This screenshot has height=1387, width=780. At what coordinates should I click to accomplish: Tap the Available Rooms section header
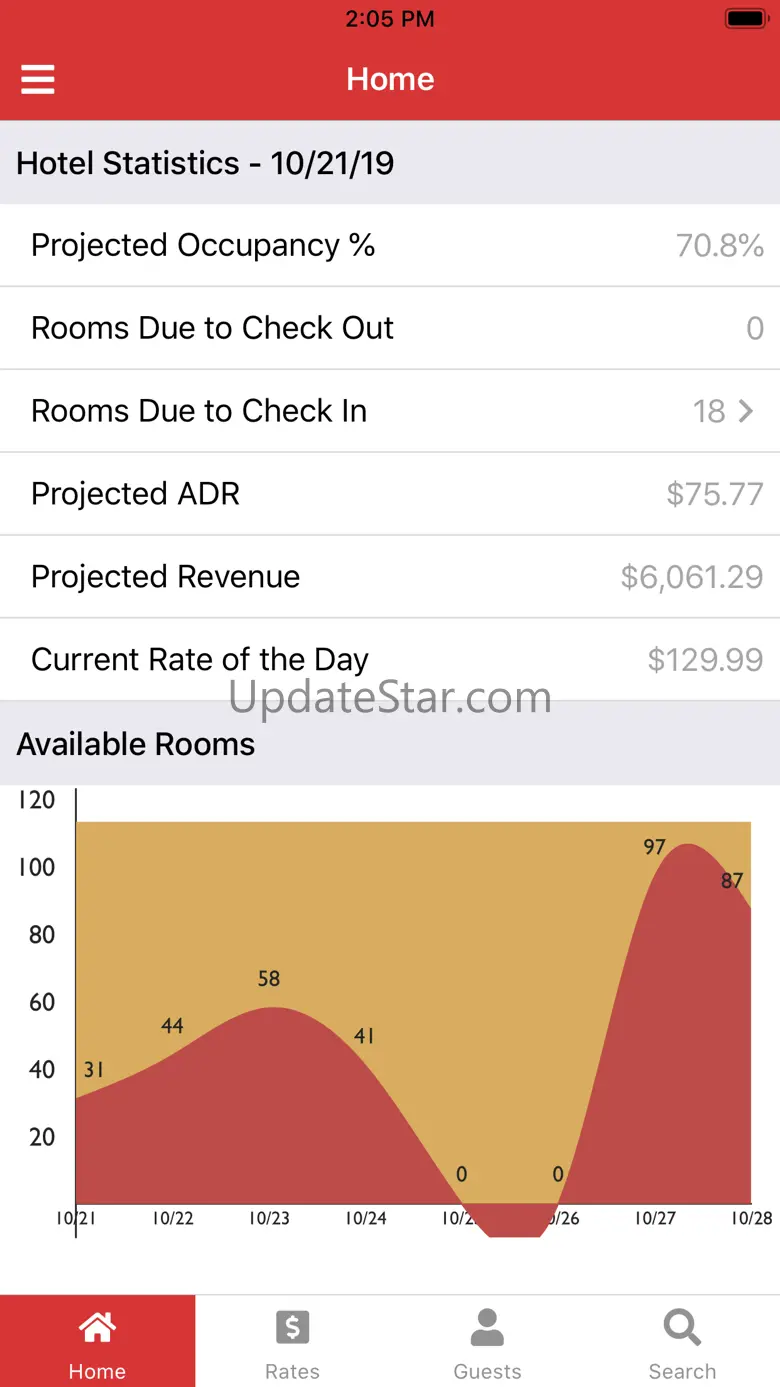pyautogui.click(x=136, y=744)
